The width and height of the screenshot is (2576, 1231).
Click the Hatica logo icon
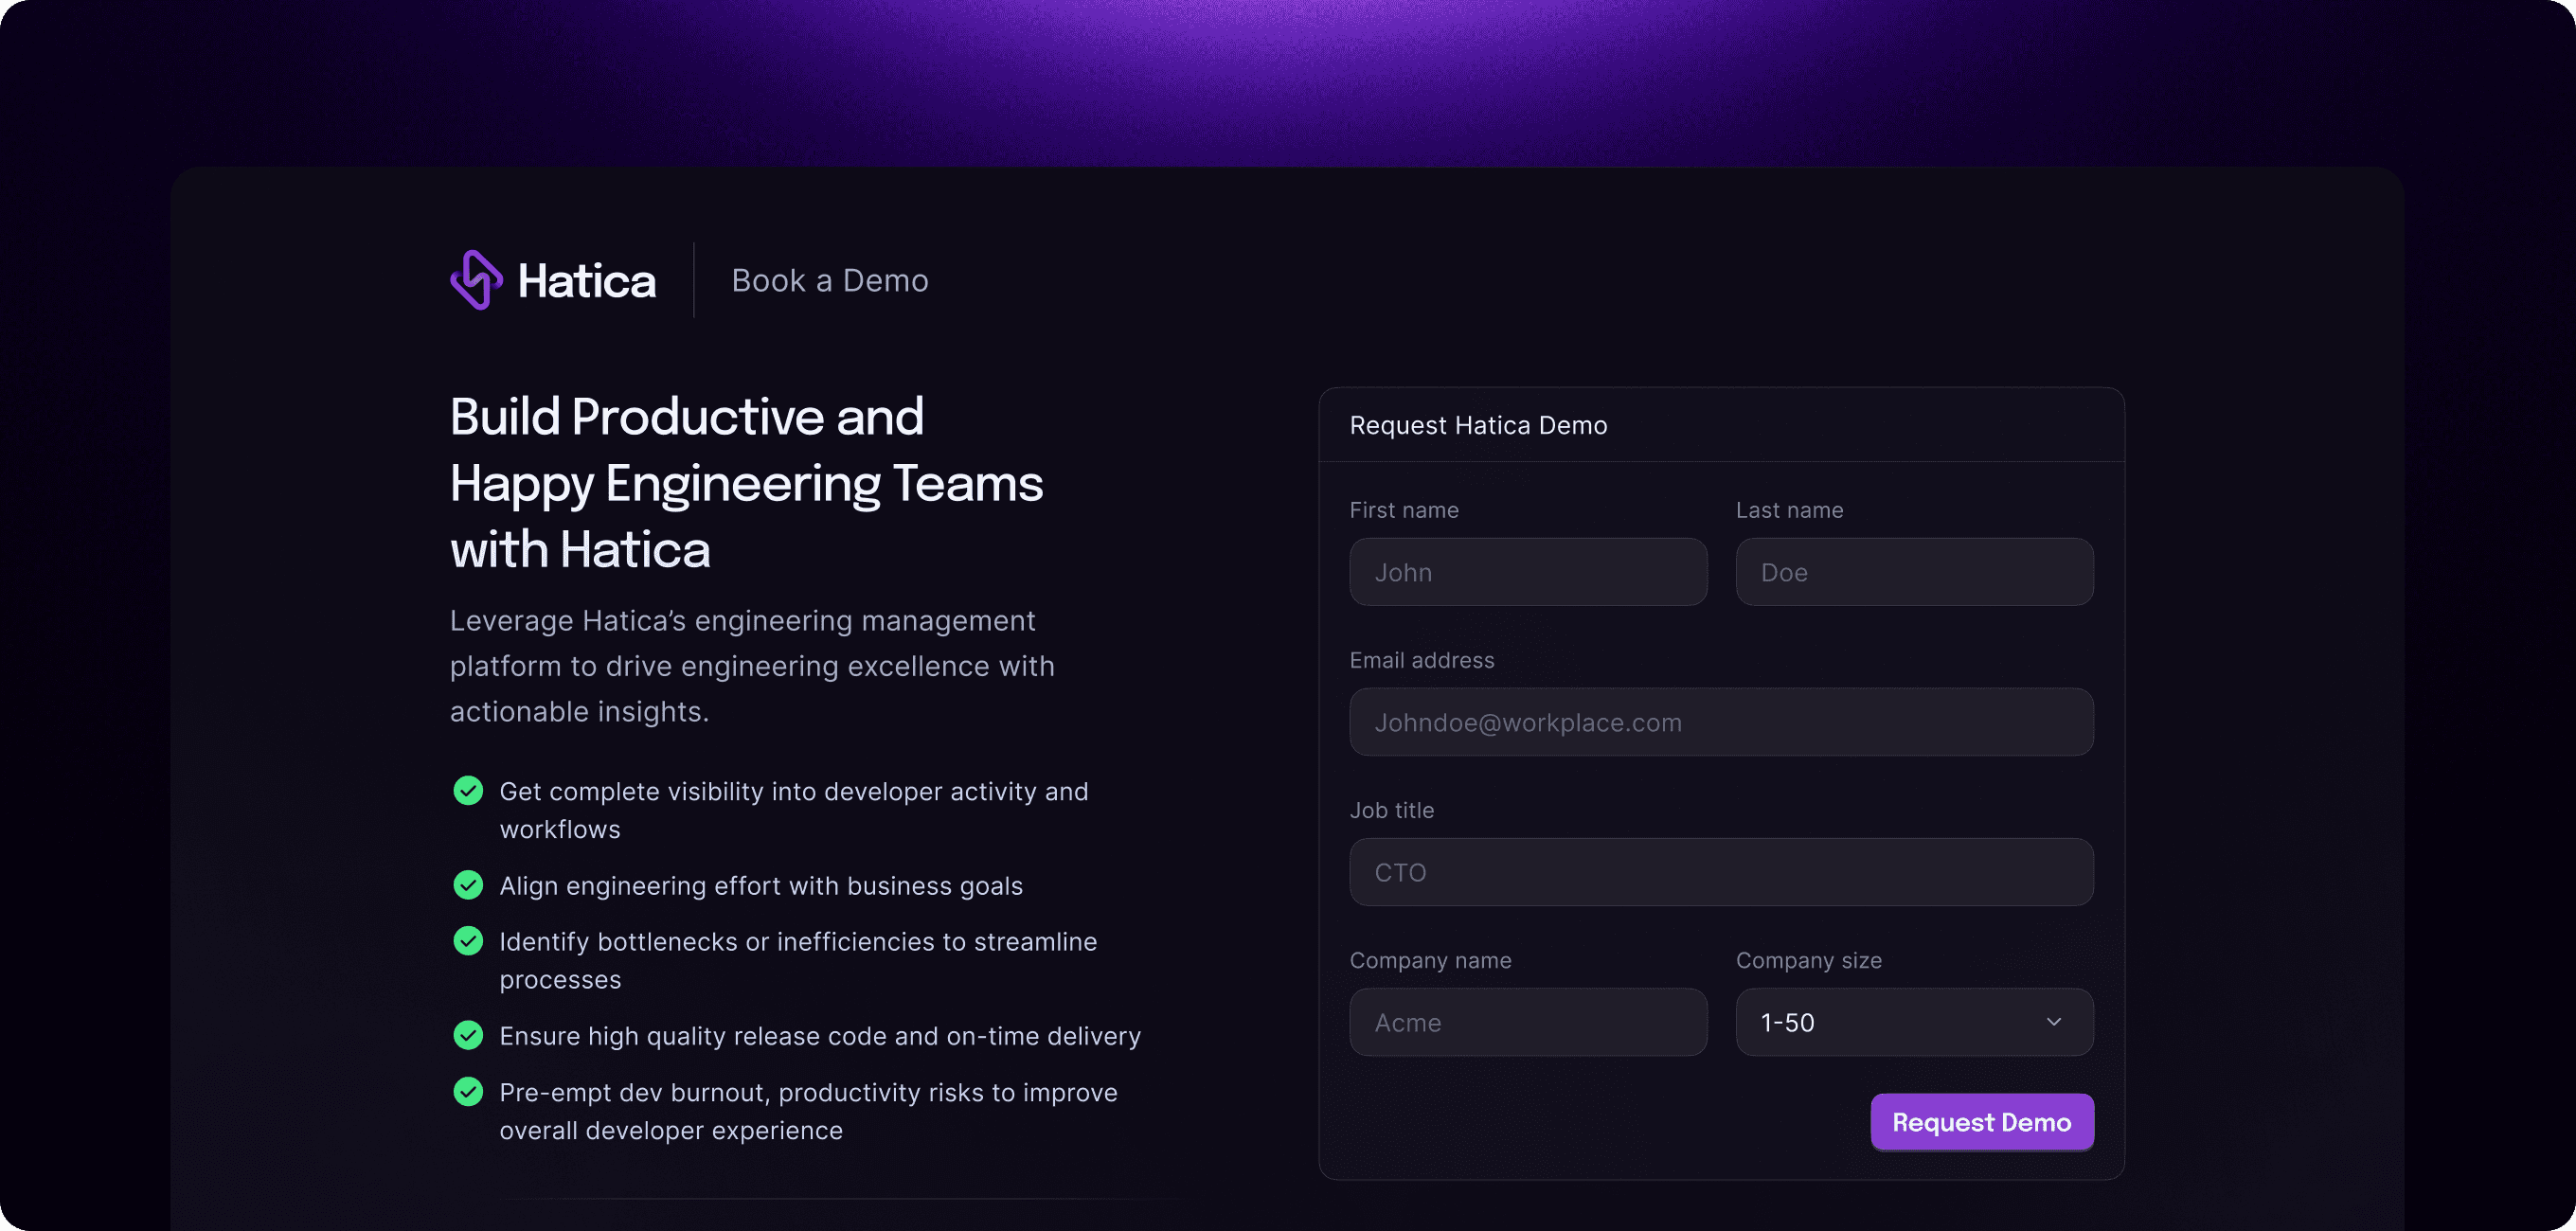(x=476, y=280)
